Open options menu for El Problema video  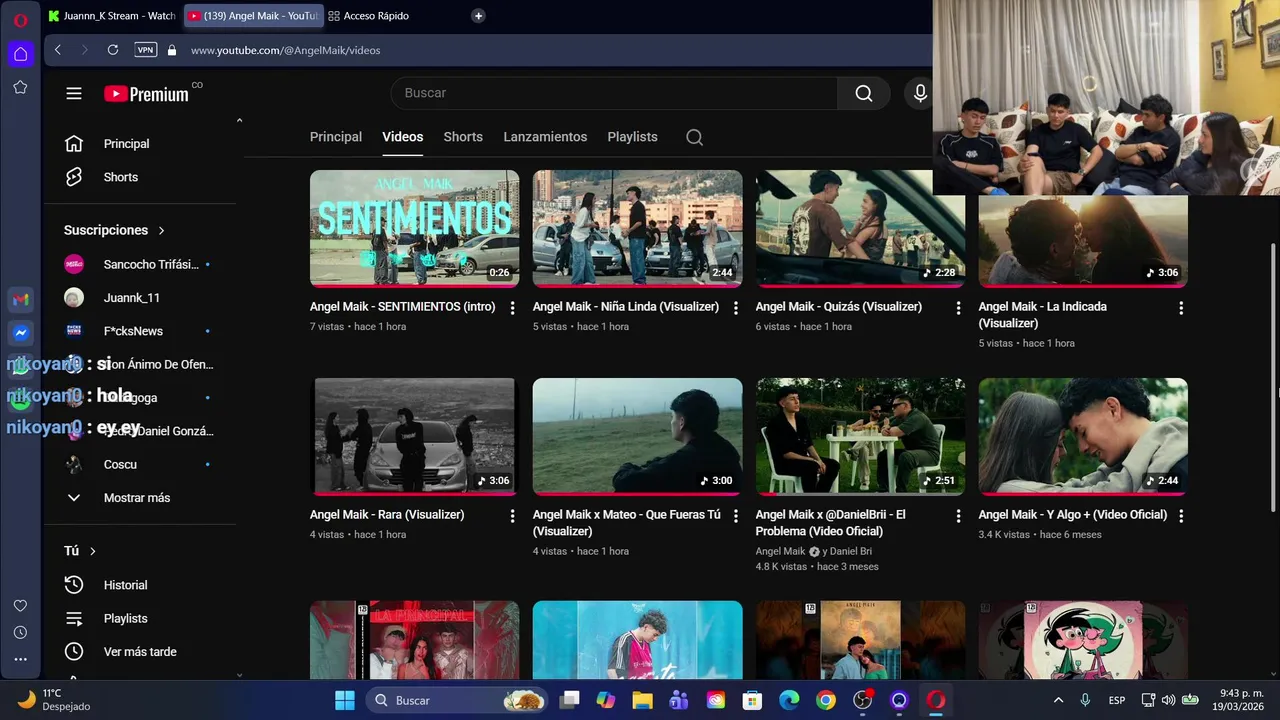pos(958,516)
